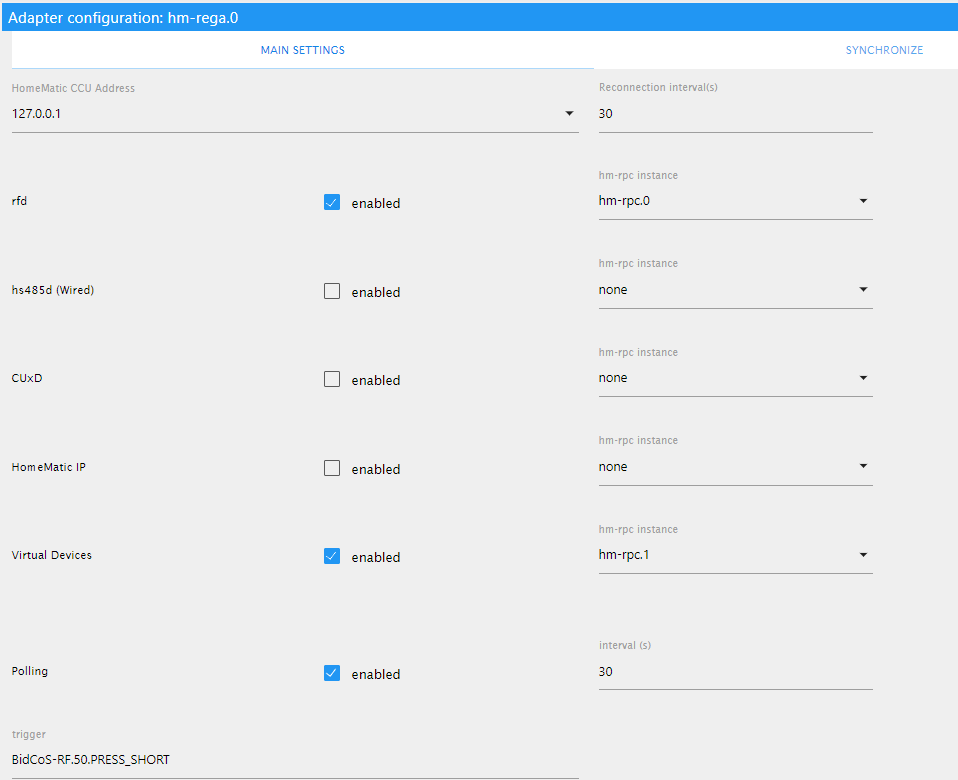Enable the HomeMatic IP checkbox
This screenshot has width=958, height=780.
point(332,468)
